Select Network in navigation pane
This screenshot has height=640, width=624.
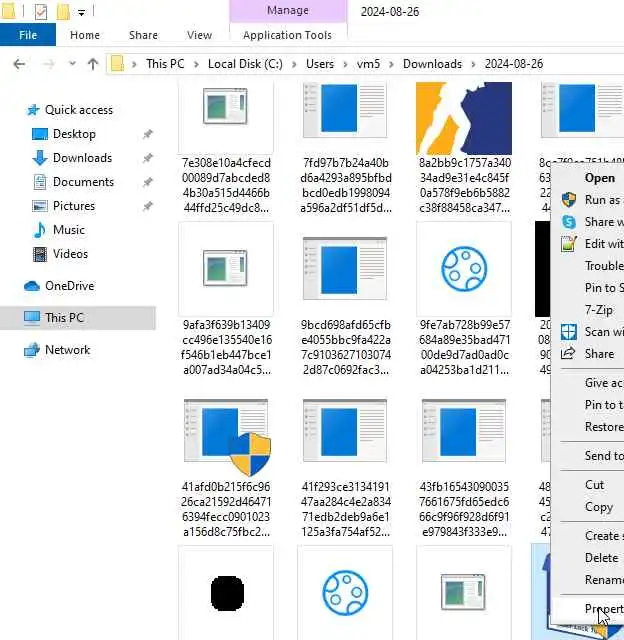click(67, 350)
